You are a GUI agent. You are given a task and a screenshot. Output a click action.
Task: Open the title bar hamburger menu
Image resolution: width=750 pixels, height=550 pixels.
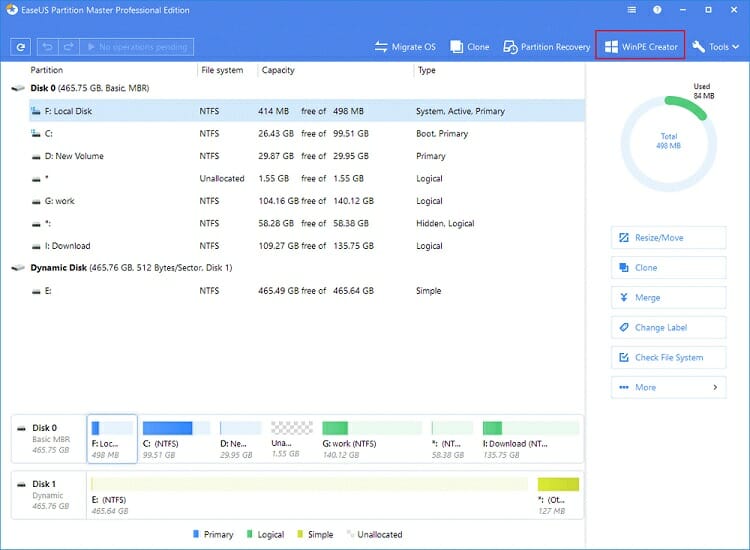(x=632, y=11)
